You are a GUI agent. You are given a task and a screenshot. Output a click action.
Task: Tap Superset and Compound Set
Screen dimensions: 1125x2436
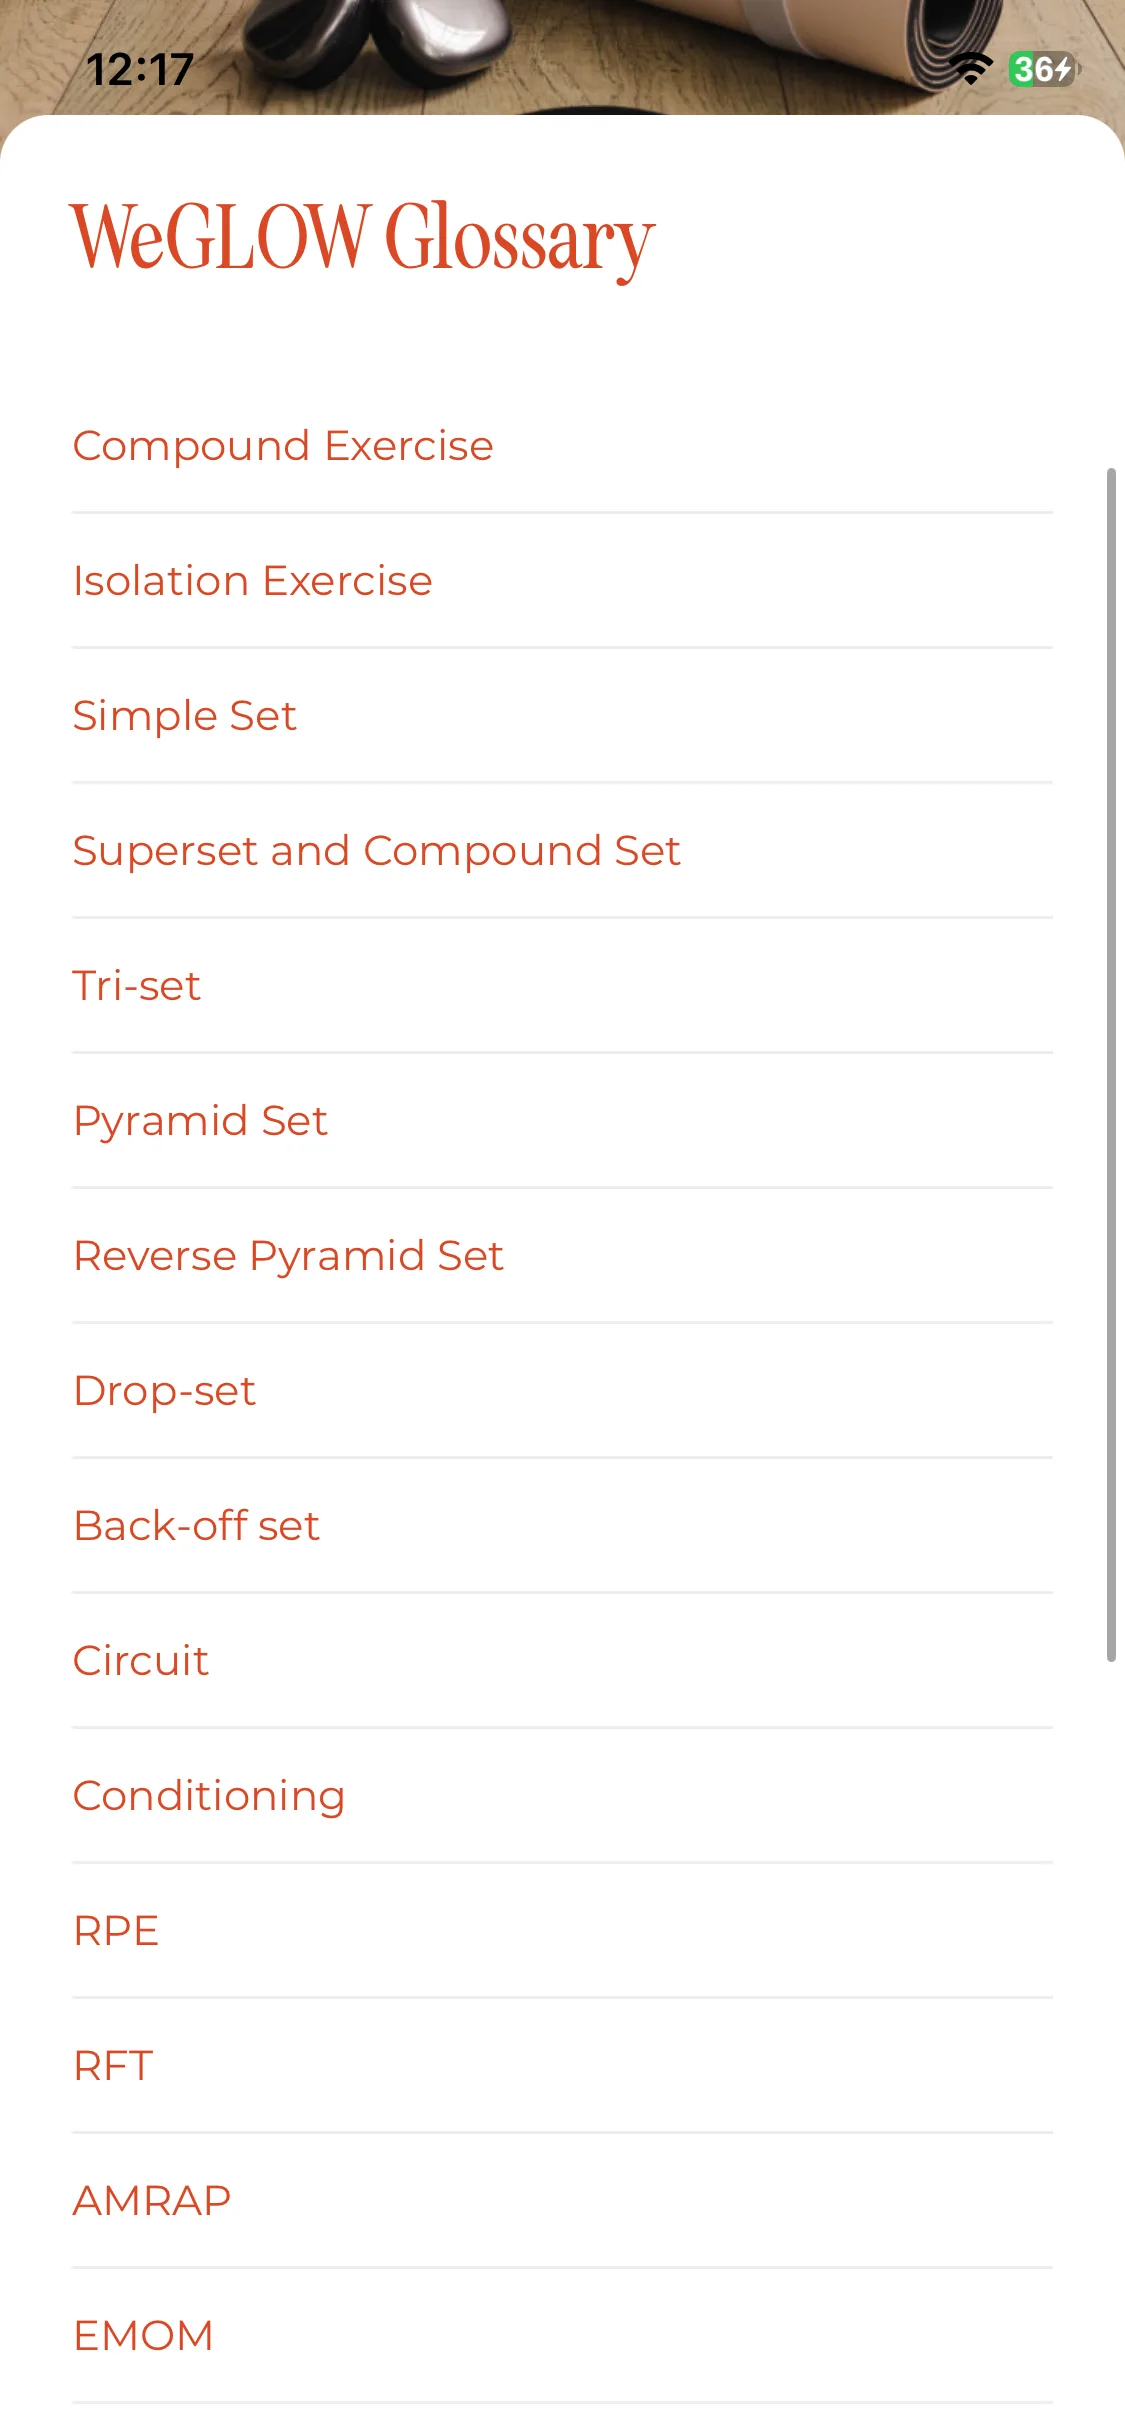click(x=377, y=851)
